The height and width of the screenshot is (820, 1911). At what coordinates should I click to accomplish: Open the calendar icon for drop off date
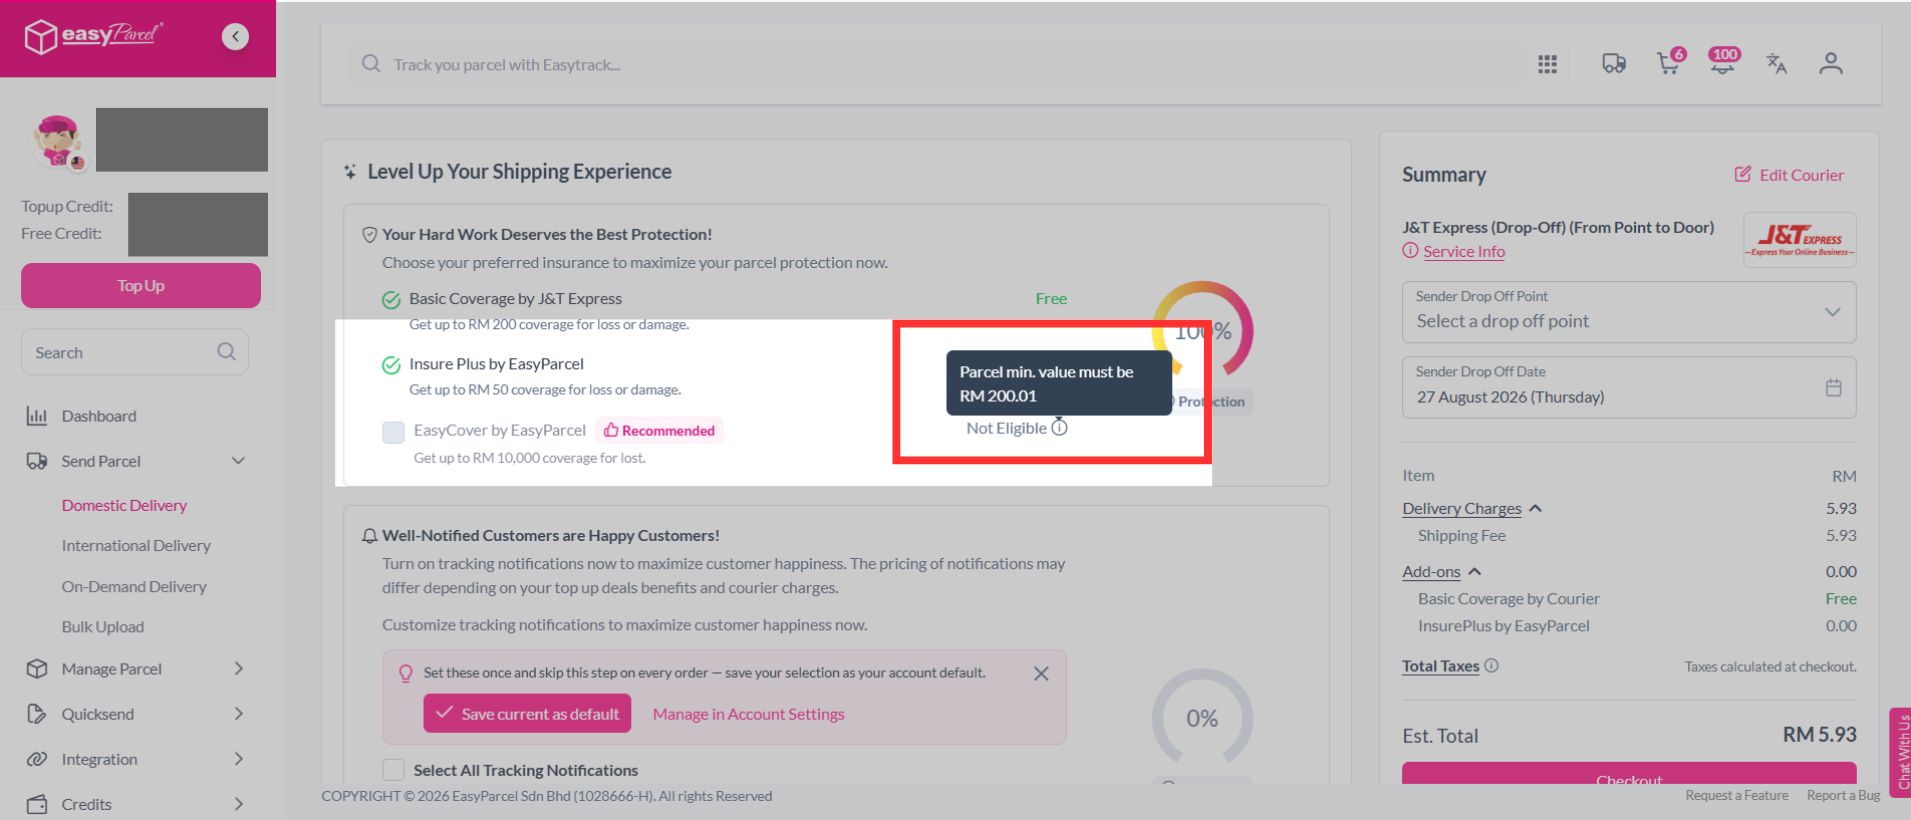1833,387
